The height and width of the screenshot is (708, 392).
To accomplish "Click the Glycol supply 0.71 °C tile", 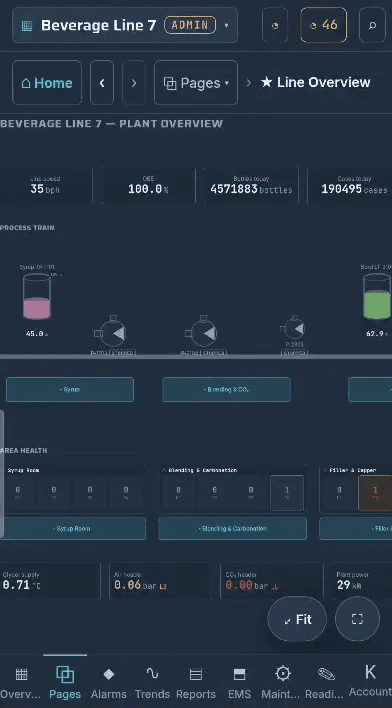I will pyautogui.click(x=50, y=582).
